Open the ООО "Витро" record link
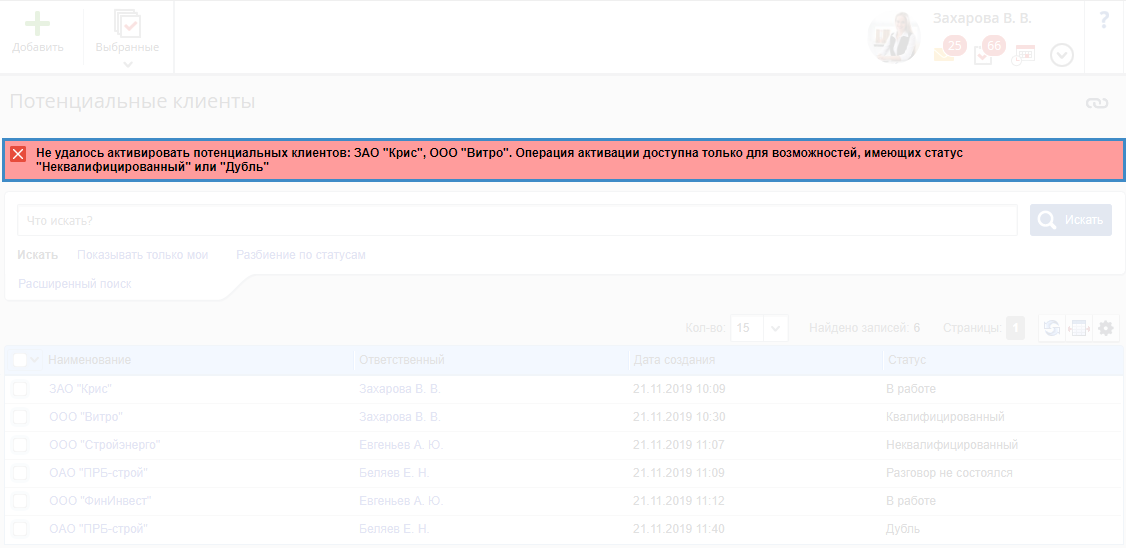 86,417
